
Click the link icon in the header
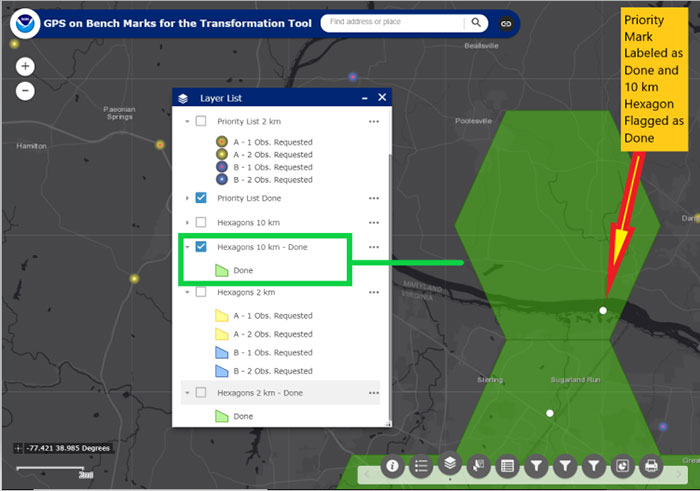[x=506, y=22]
